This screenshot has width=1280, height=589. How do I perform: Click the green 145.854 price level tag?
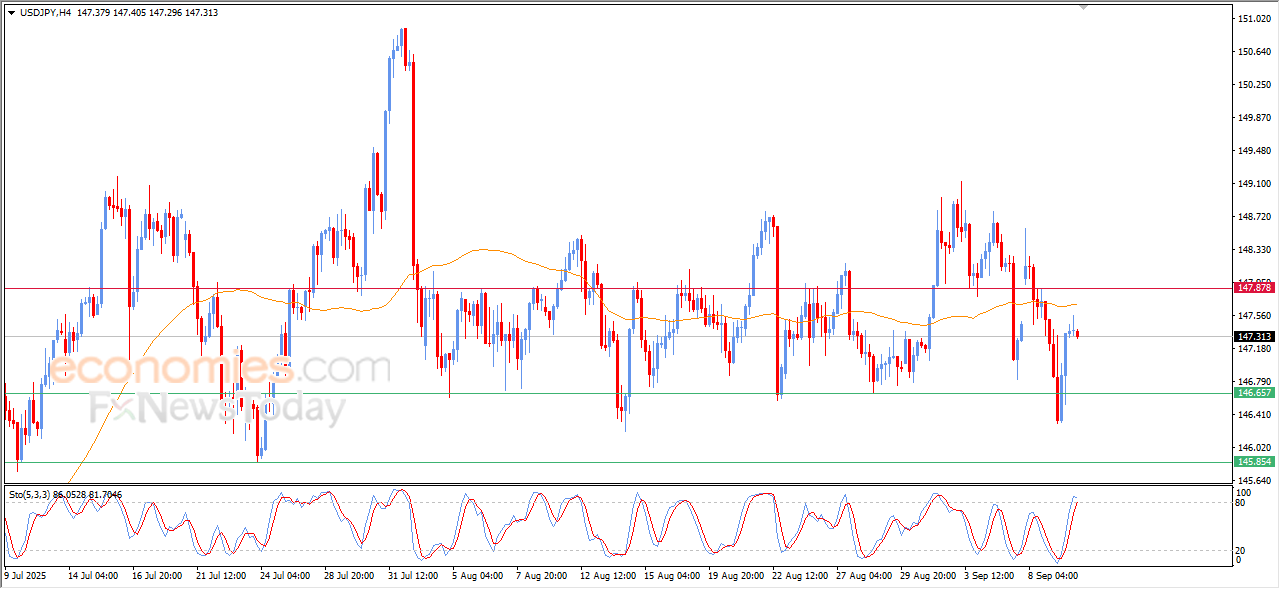pyautogui.click(x=1254, y=462)
